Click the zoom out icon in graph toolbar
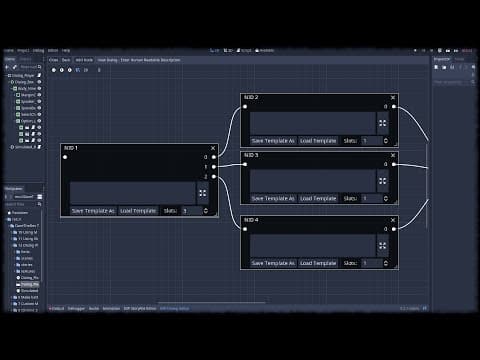 pyautogui.click(x=54, y=70)
